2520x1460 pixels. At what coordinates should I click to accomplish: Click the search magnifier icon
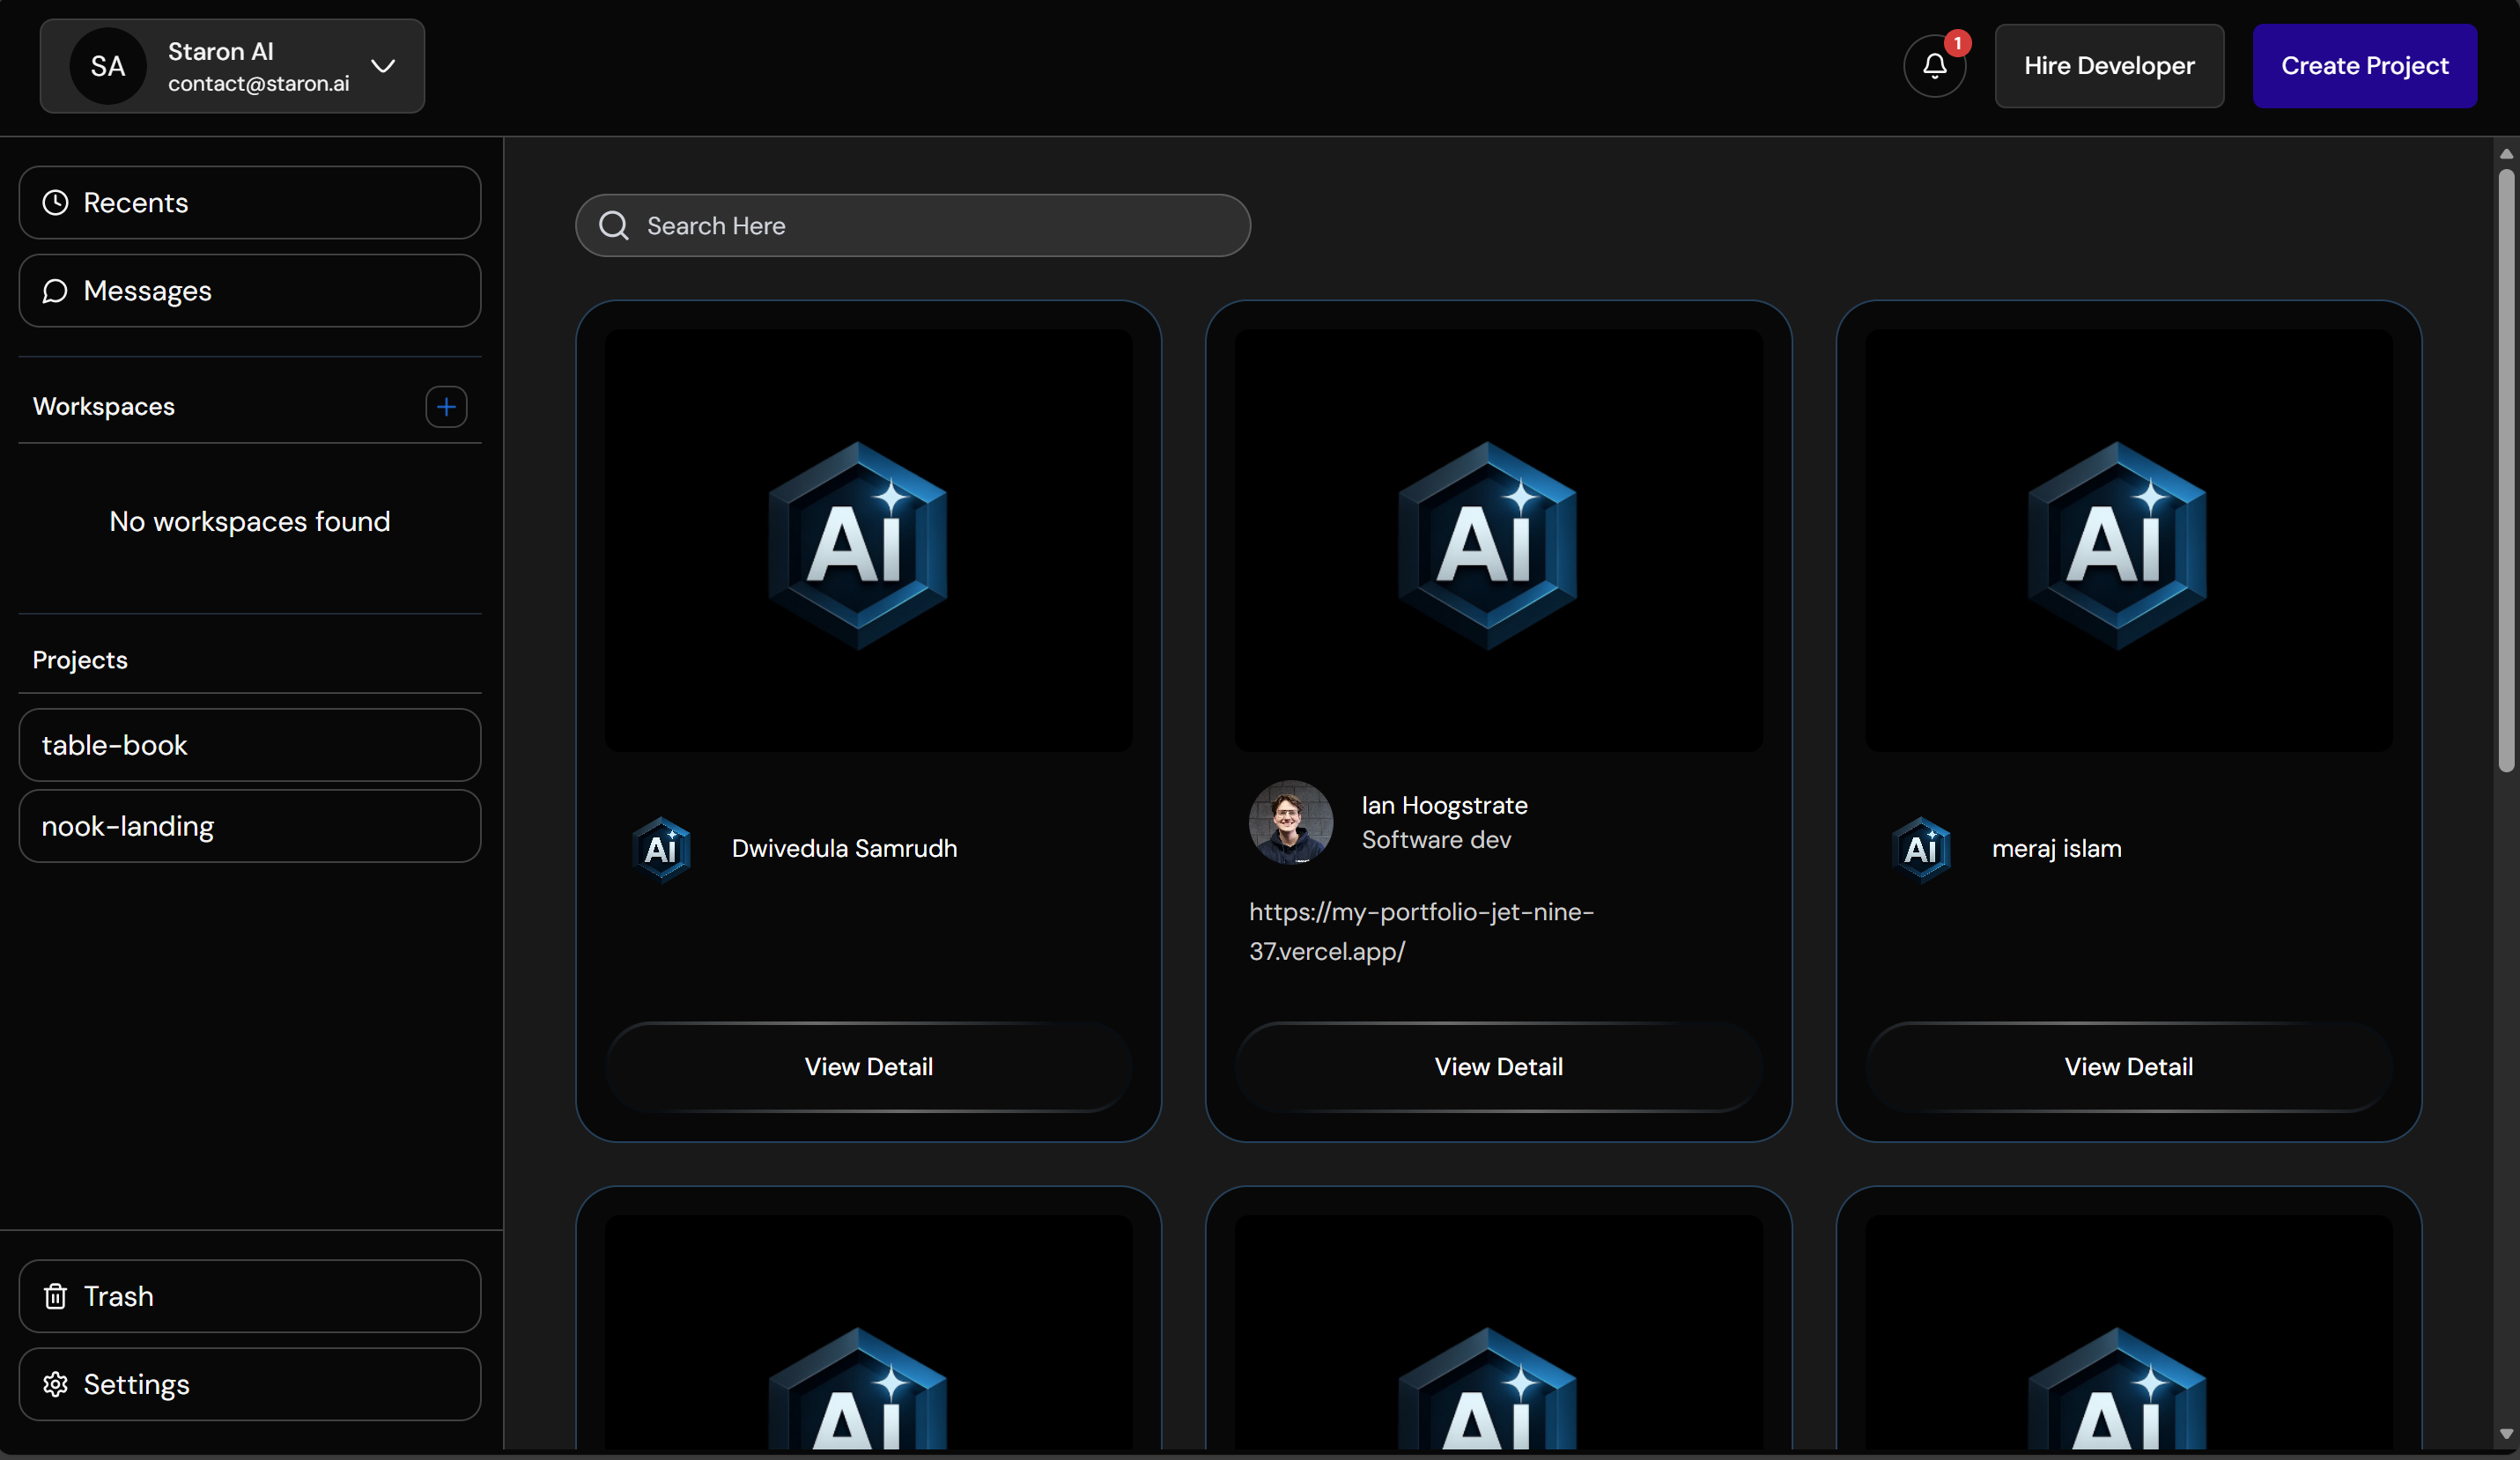pos(613,225)
